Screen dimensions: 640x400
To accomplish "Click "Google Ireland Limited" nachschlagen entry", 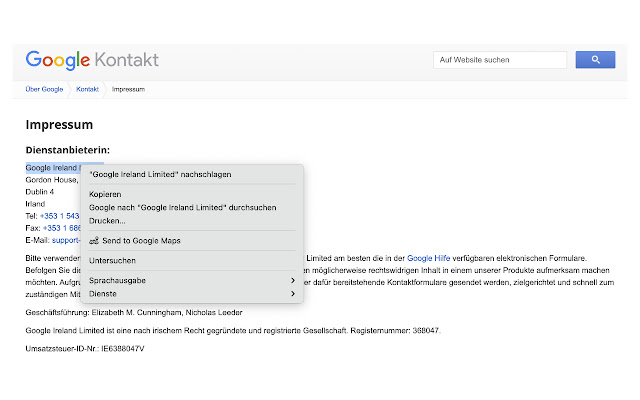I will 160,174.
